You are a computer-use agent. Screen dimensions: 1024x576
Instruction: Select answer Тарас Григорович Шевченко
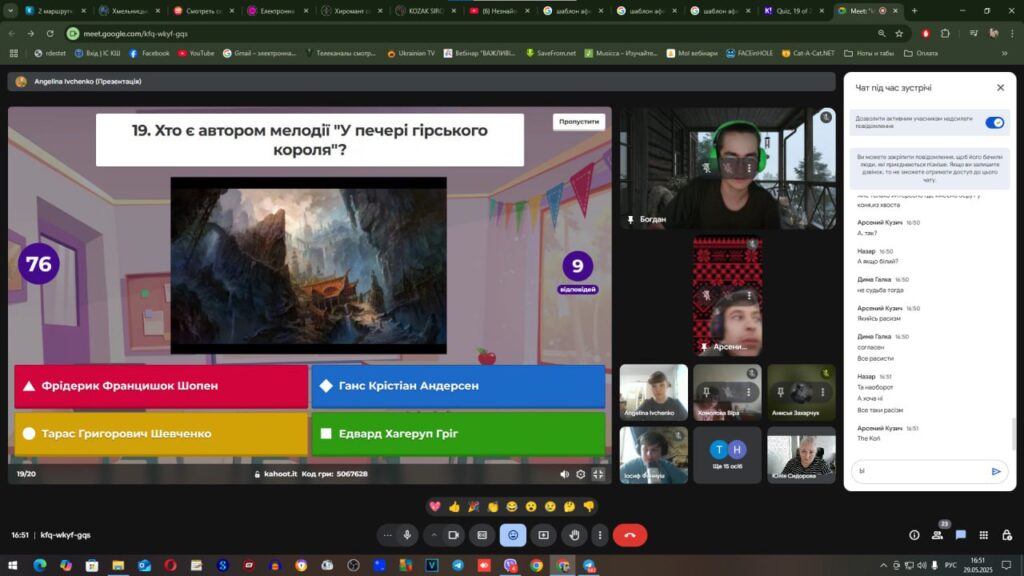click(161, 434)
